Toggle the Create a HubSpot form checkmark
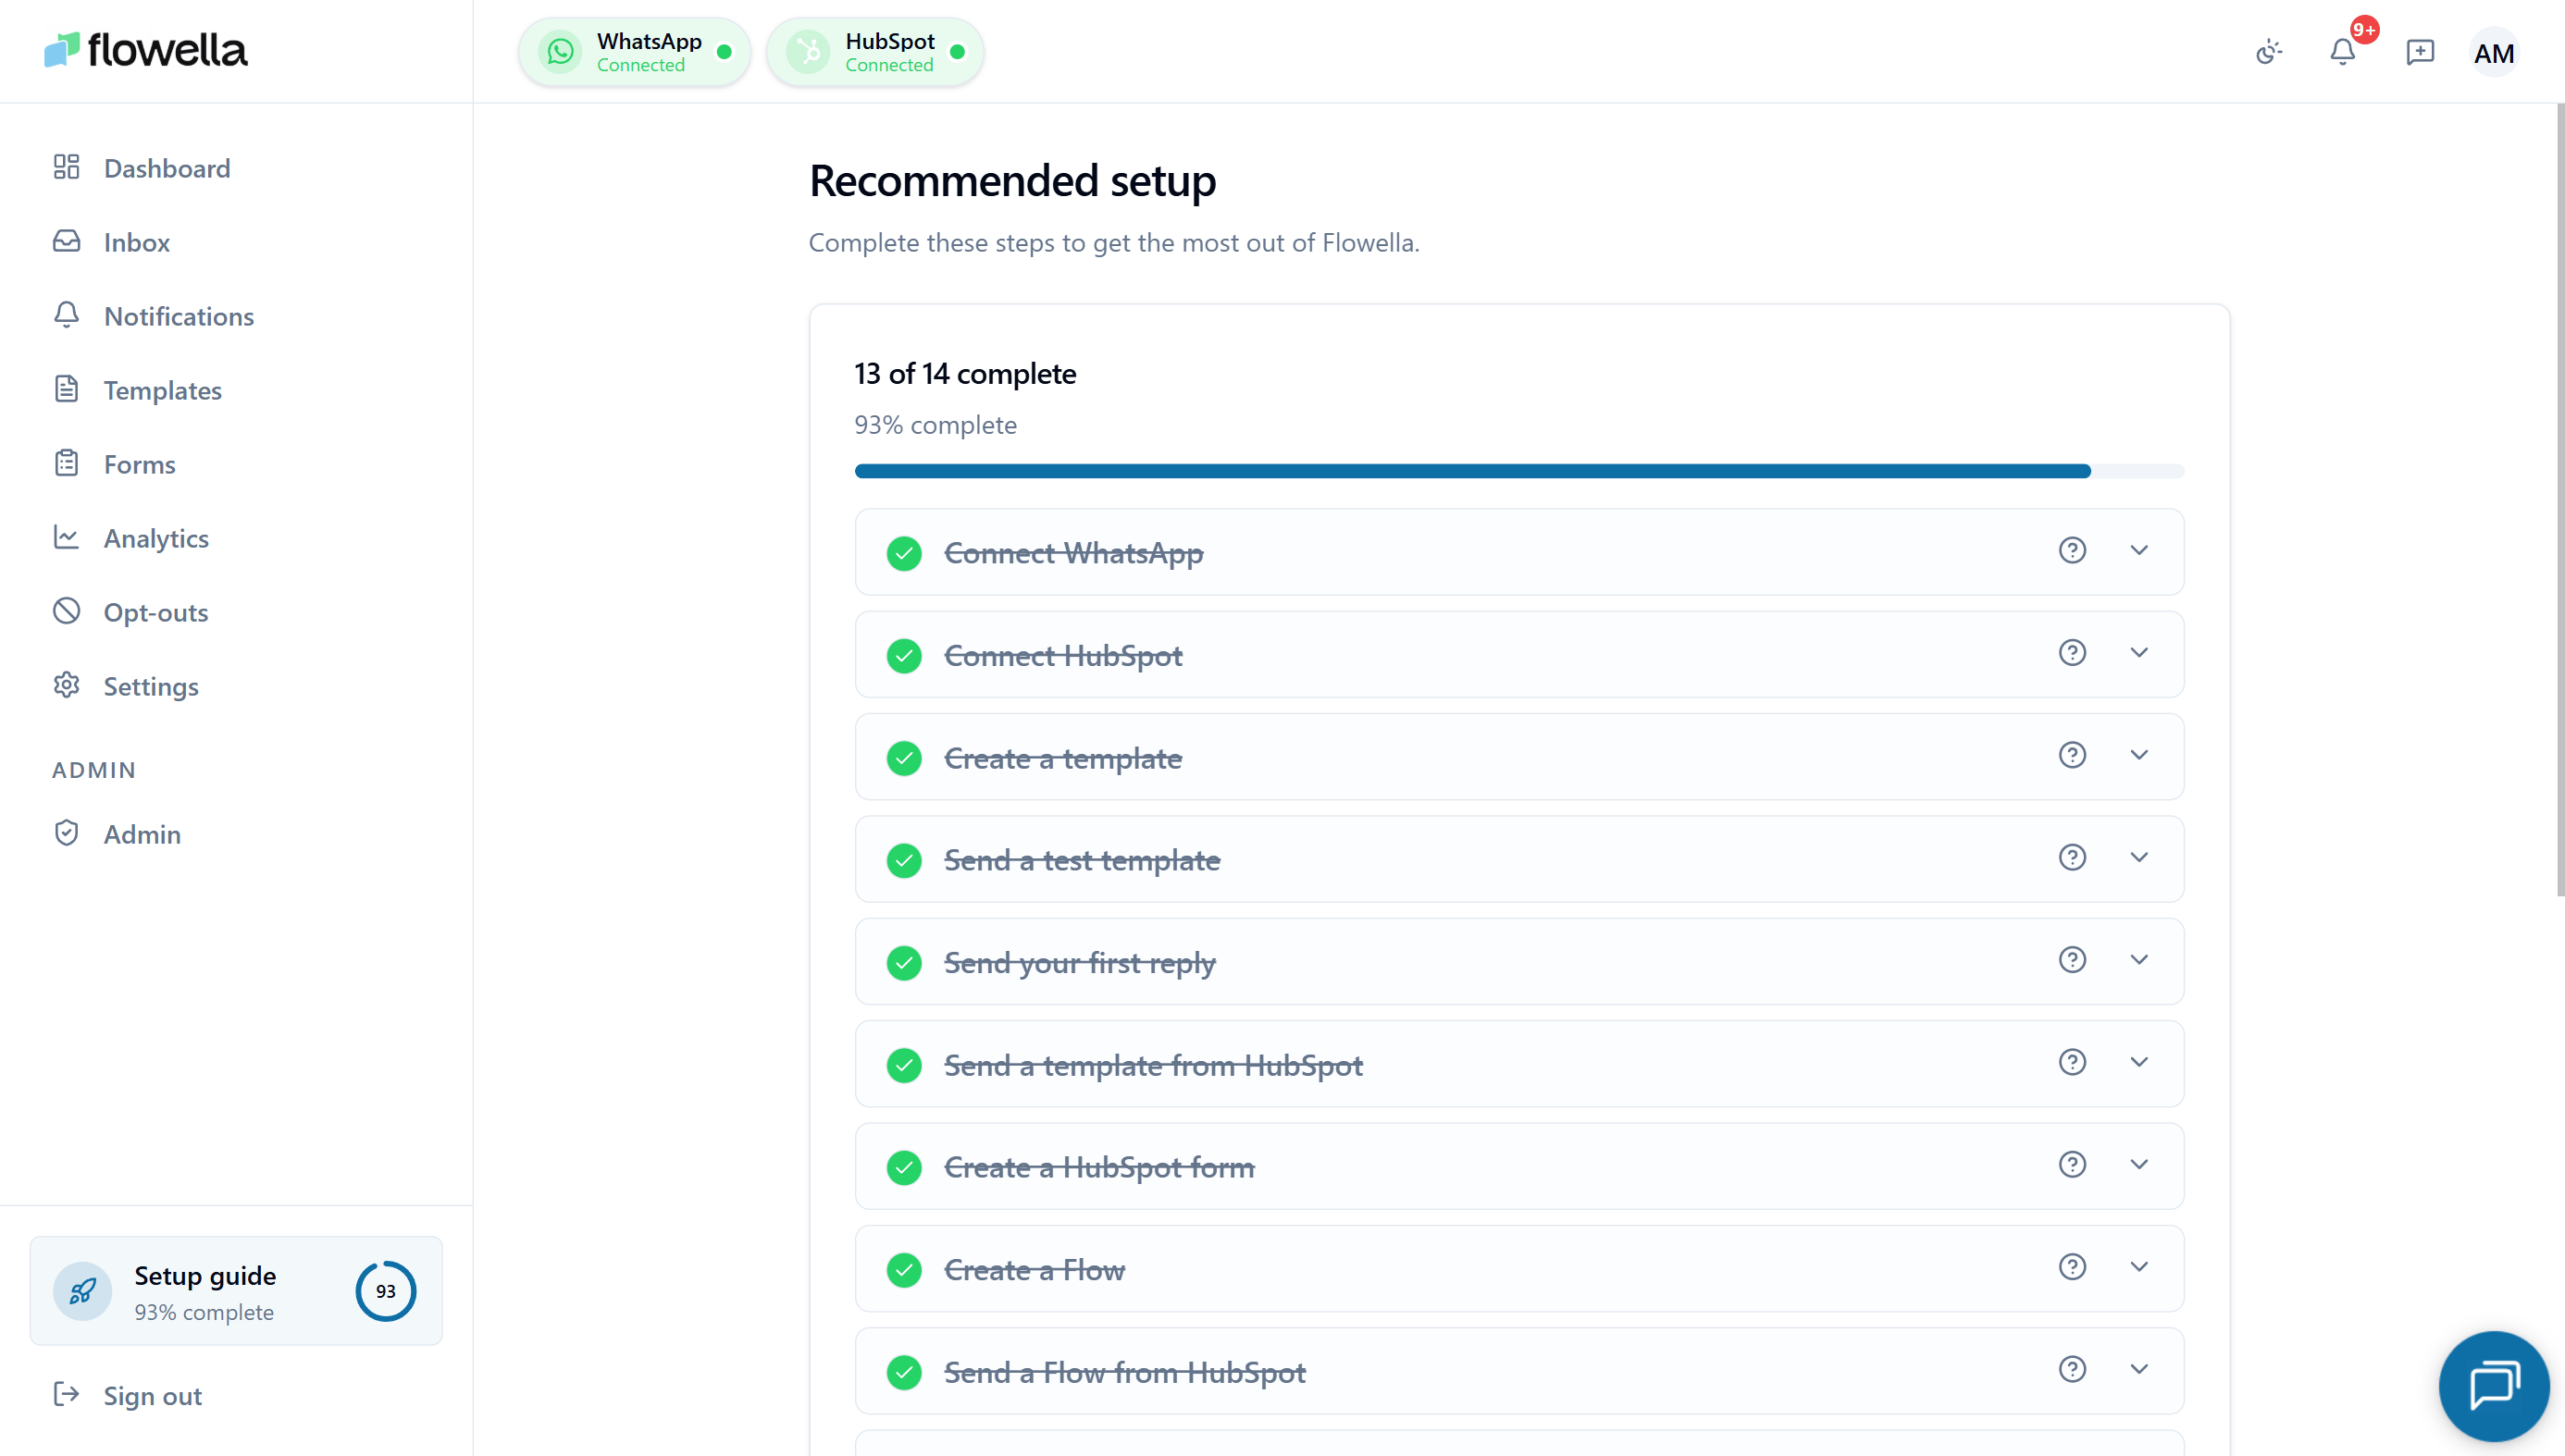 point(904,1167)
